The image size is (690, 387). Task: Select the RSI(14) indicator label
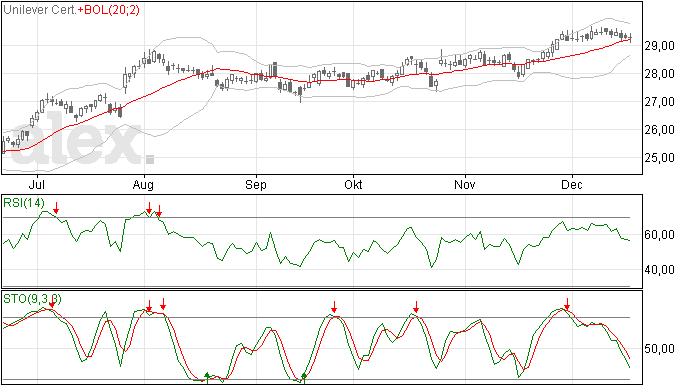[24, 203]
